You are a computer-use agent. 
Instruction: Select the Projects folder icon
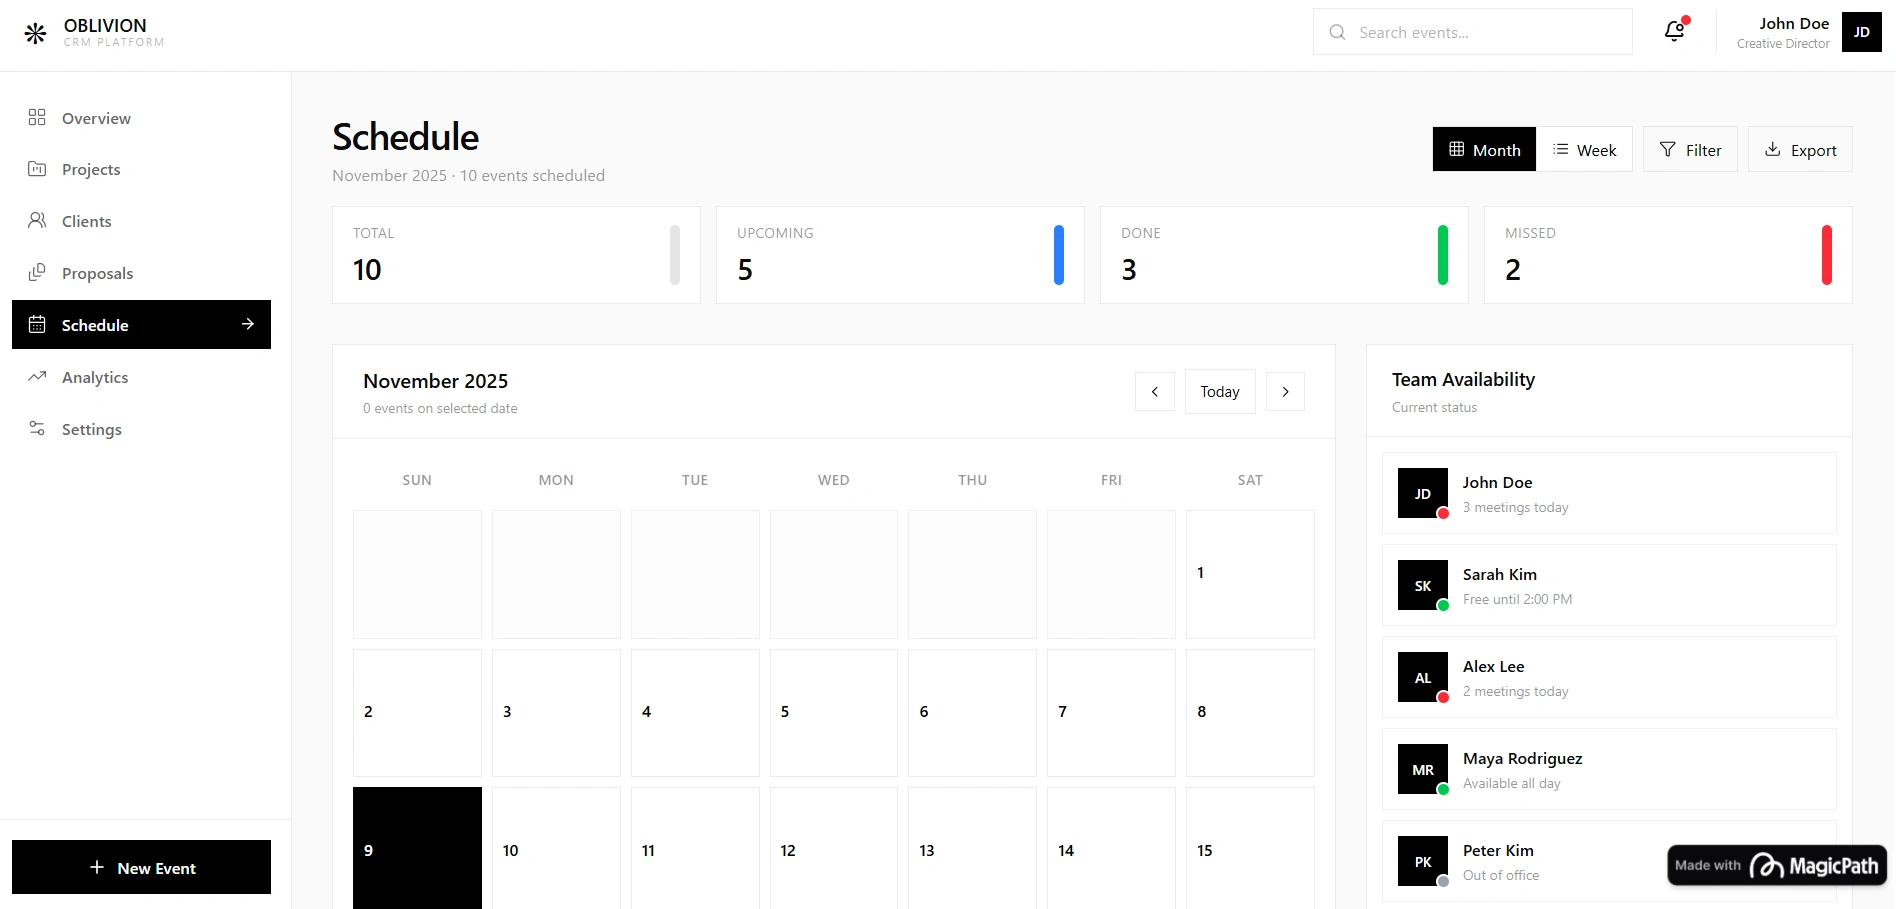coord(37,169)
